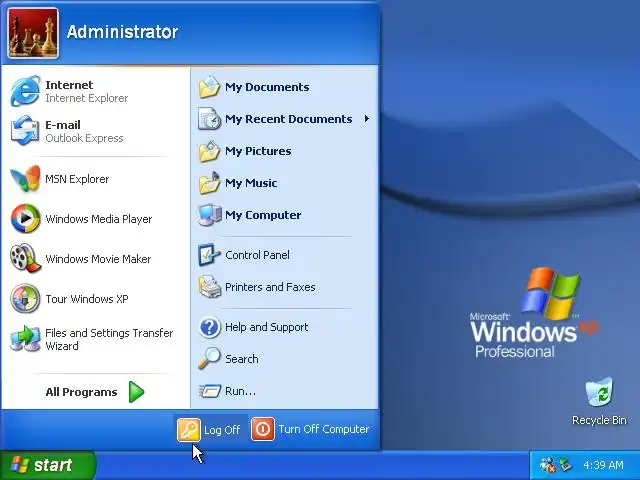Click the 'Recycle Bin' desktop label
Viewport: 640px width, 480px height.
click(599, 420)
